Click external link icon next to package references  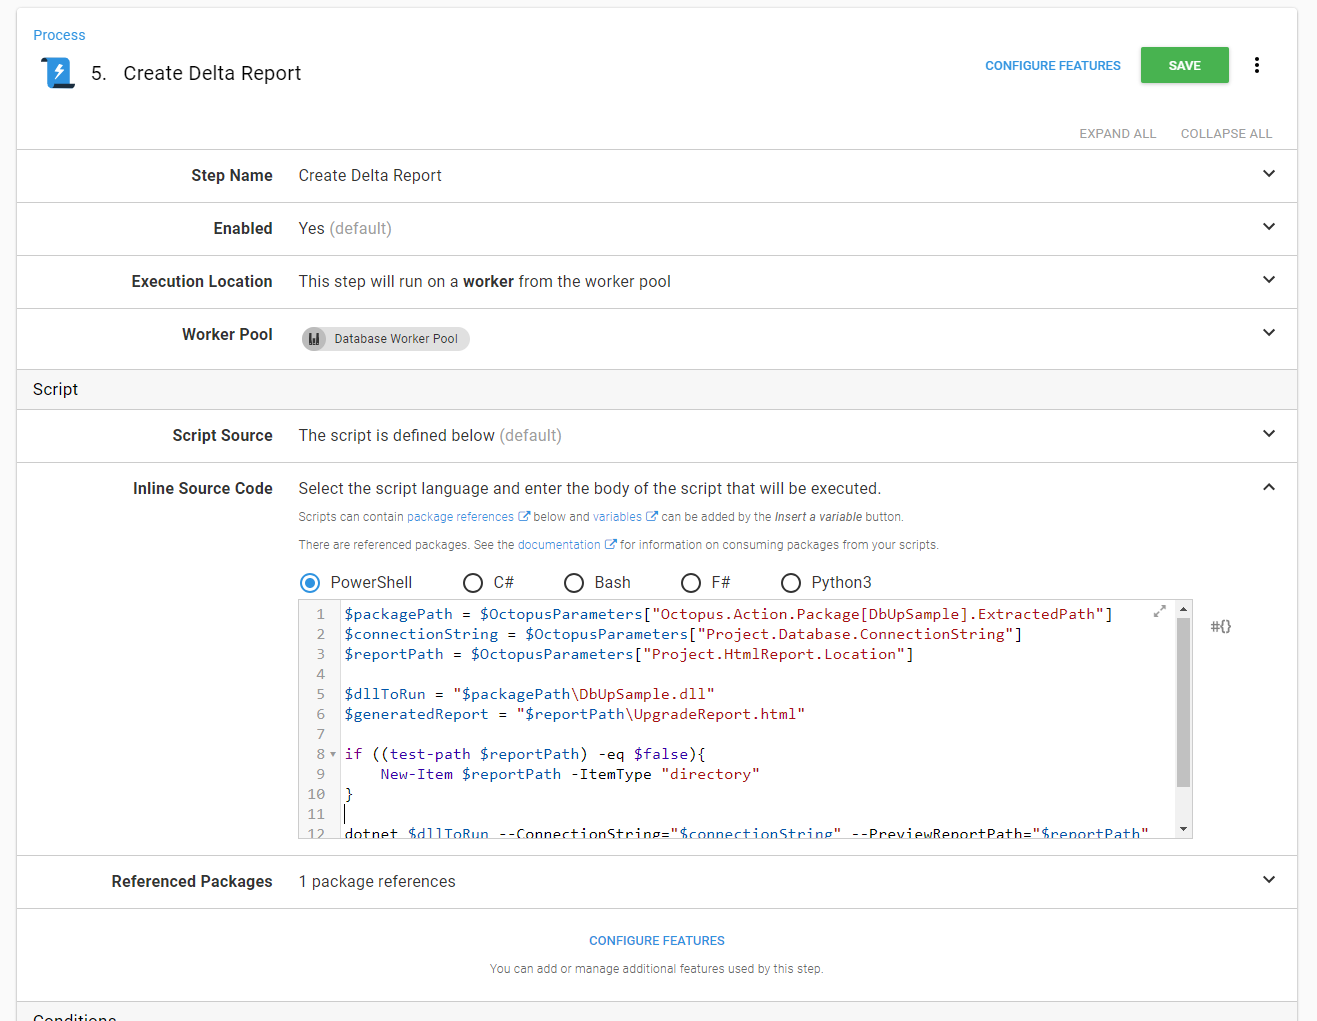click(x=524, y=517)
